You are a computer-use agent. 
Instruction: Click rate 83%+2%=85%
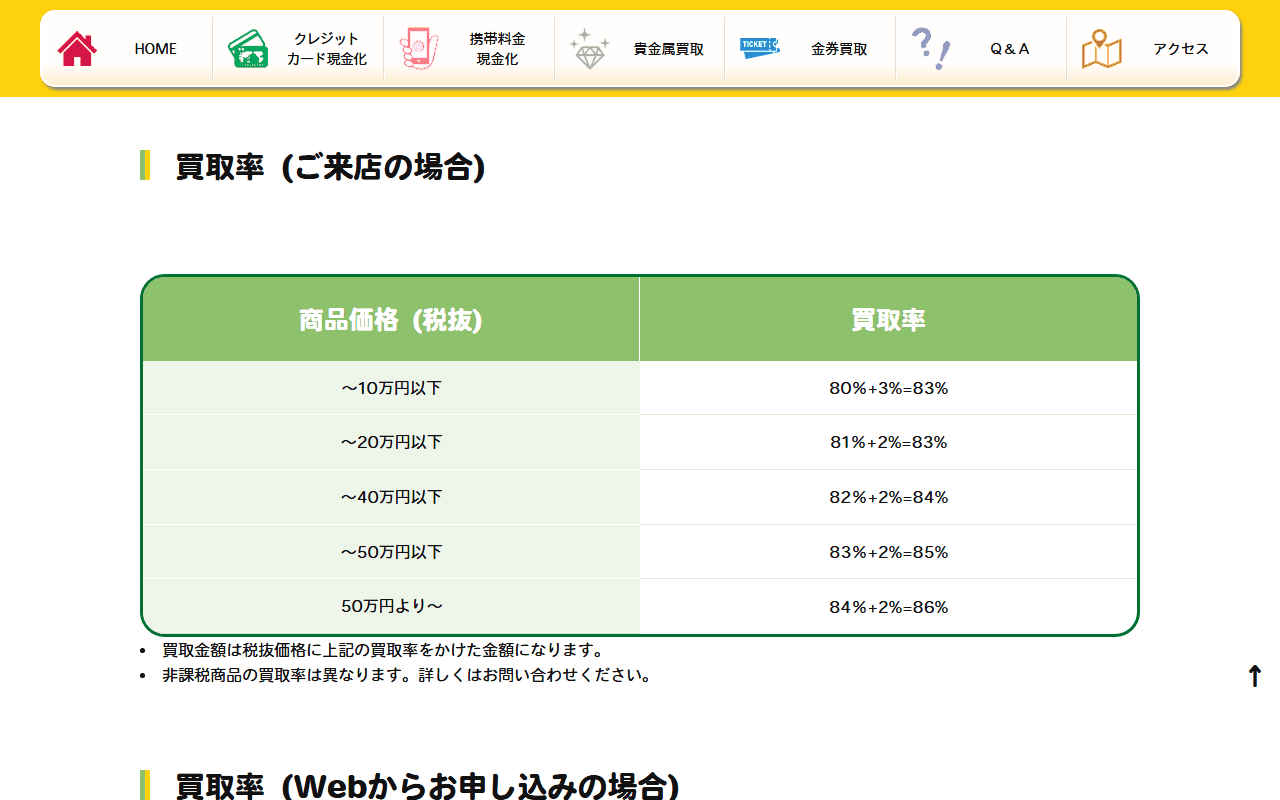click(x=888, y=552)
